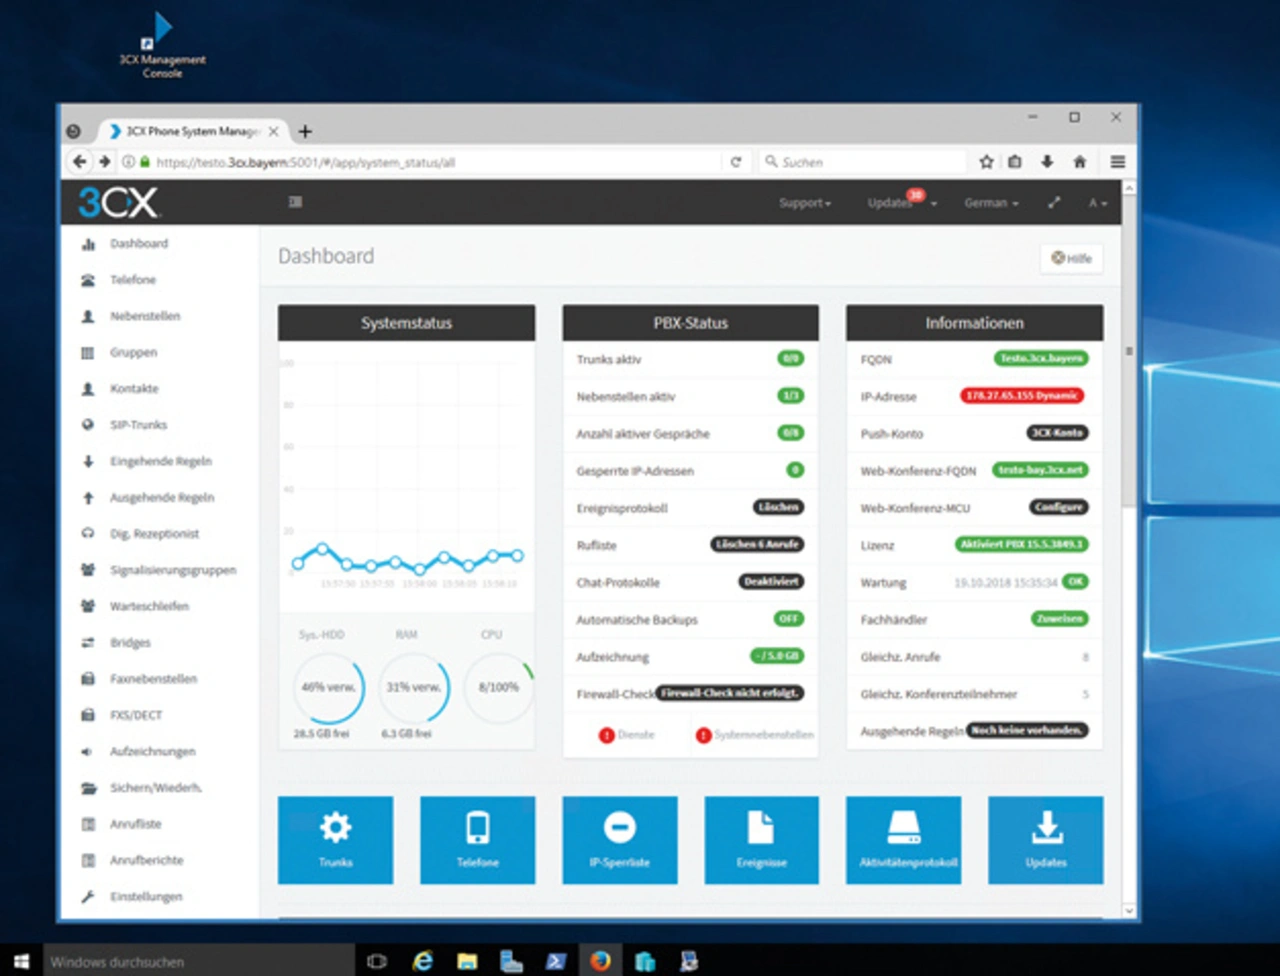The width and height of the screenshot is (1280, 976).
Task: Click the Chat-Protokolle Deaktiviert badge
Action: pos(771,582)
